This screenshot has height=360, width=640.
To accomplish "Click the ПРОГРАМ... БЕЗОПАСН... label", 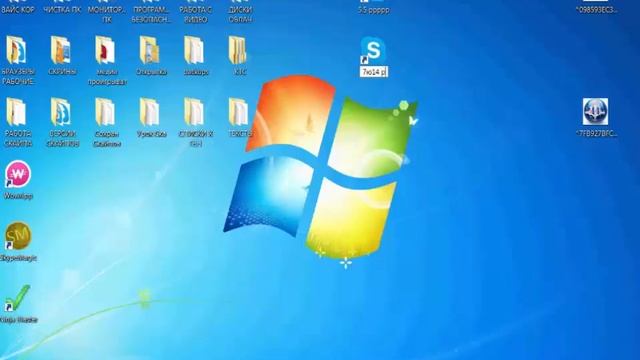I will coord(151,14).
